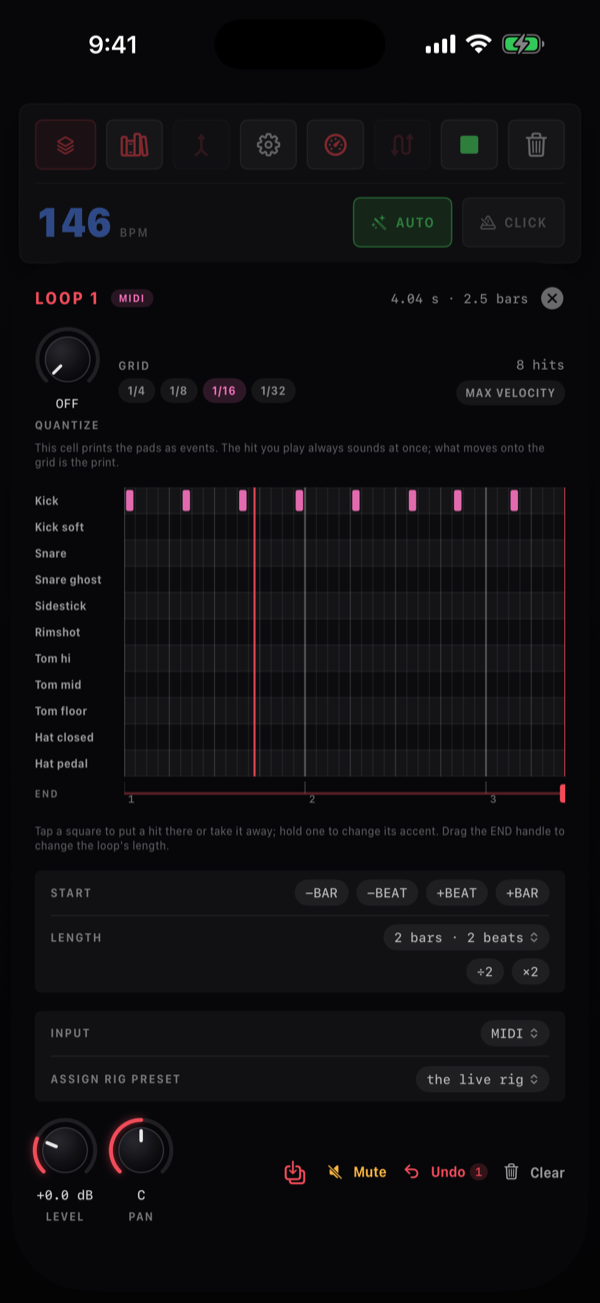Select the 1/32 grid option
This screenshot has height=1303, width=600.
click(x=273, y=391)
